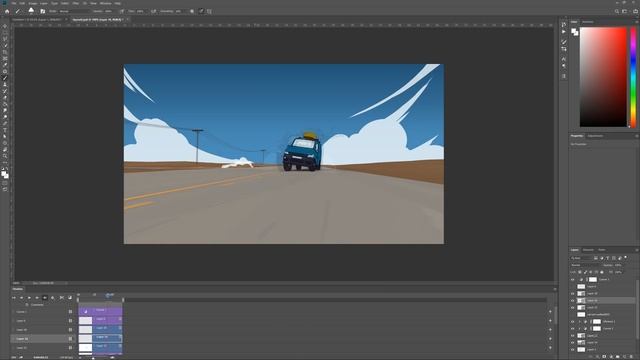Select the Clone Stamp tool

[5, 84]
